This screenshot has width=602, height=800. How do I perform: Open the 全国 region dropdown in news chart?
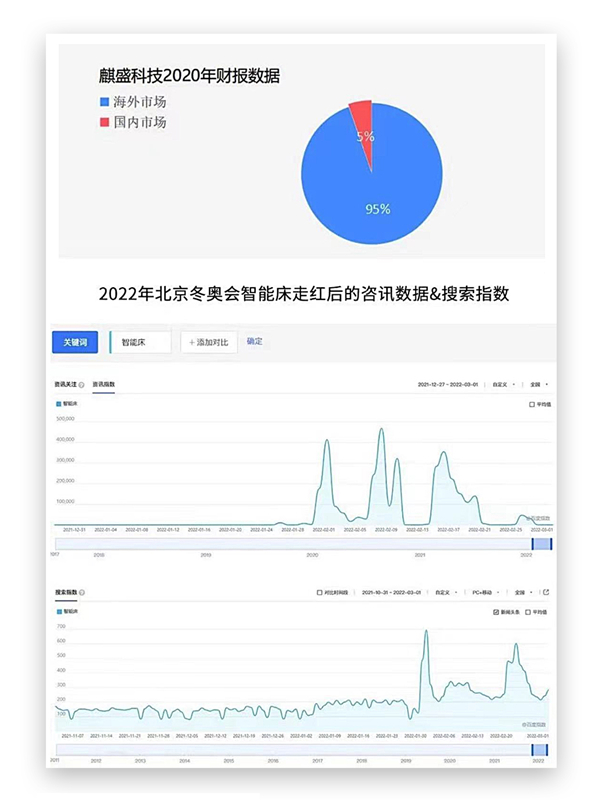pos(539,385)
